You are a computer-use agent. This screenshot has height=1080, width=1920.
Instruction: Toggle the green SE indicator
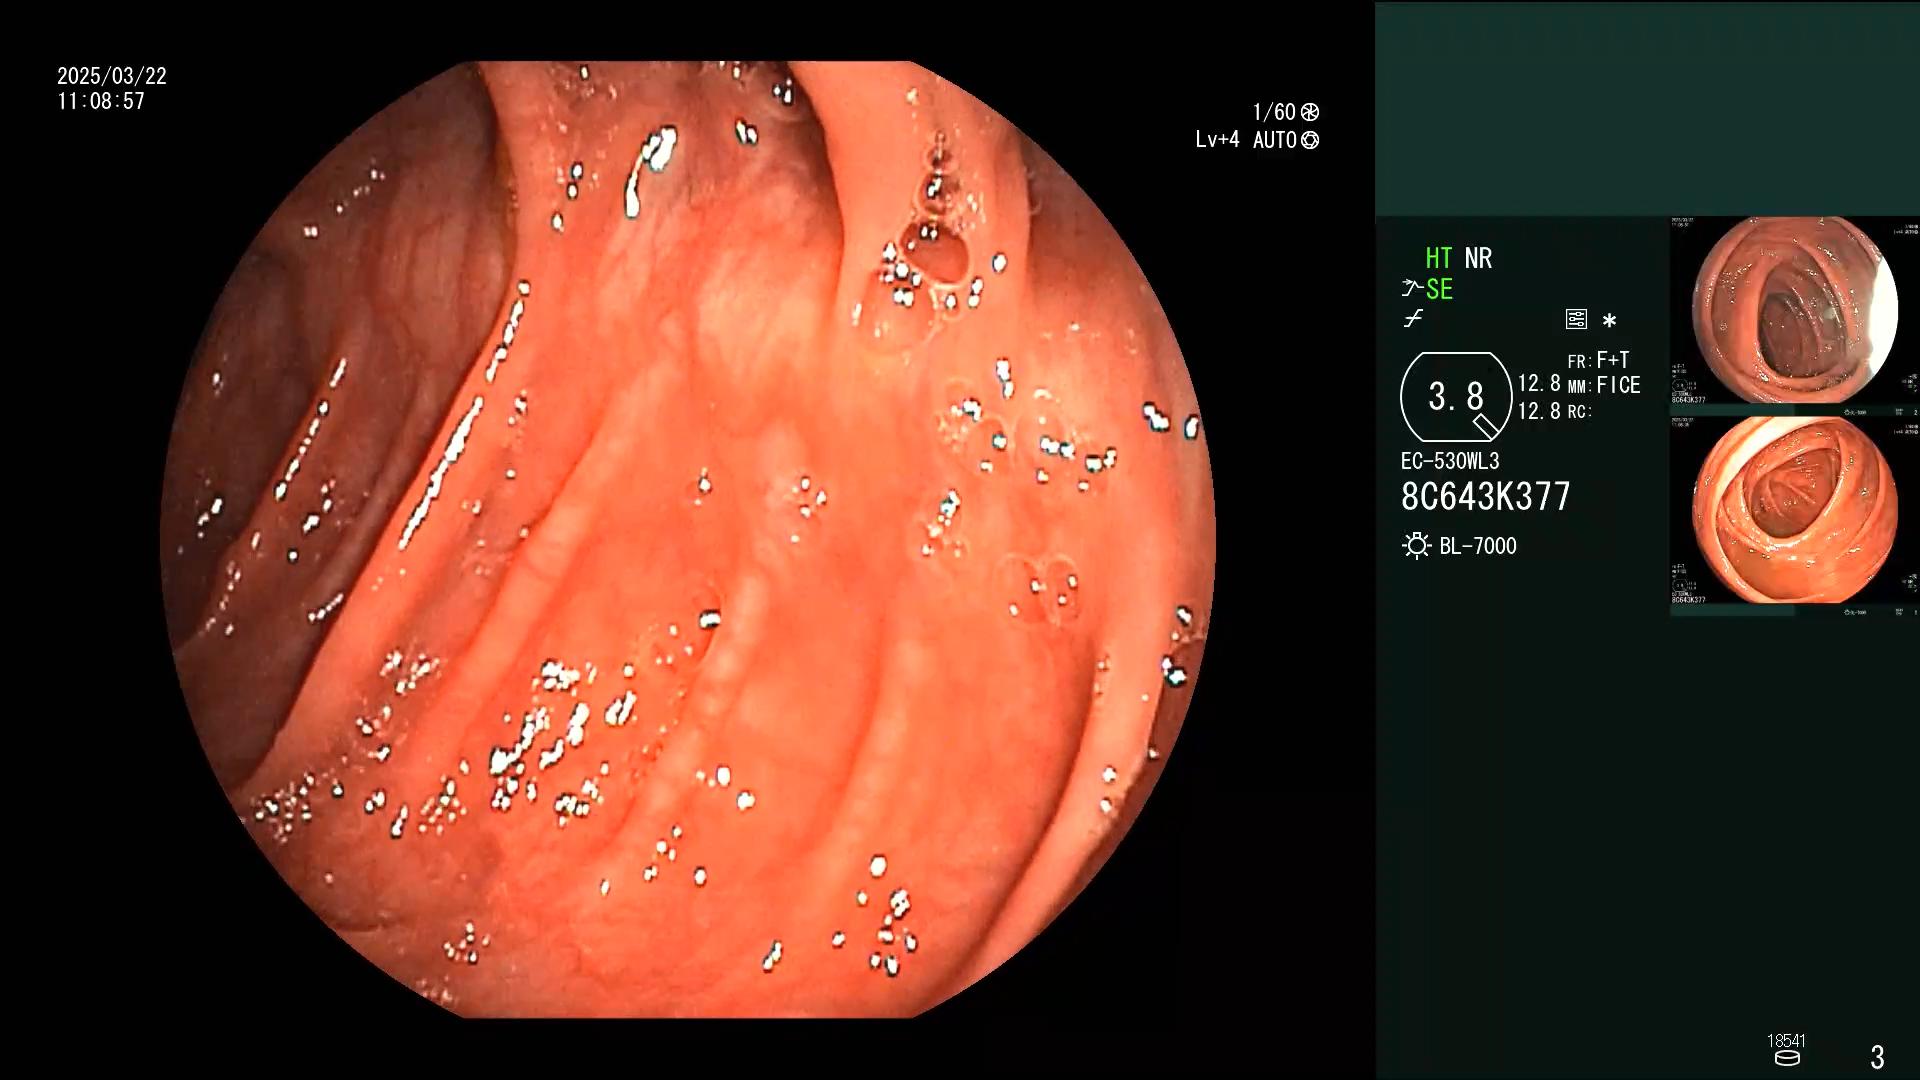(x=1439, y=289)
